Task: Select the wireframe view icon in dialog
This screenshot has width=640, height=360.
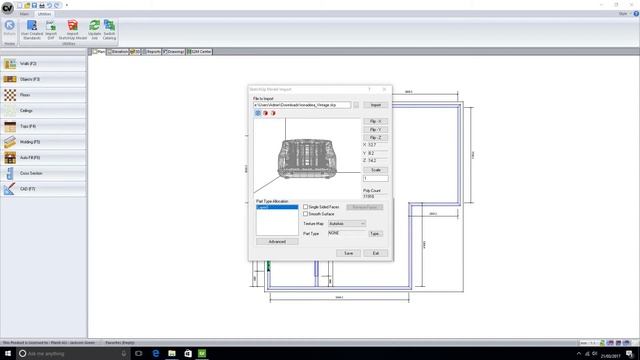Action: pyautogui.click(x=258, y=113)
